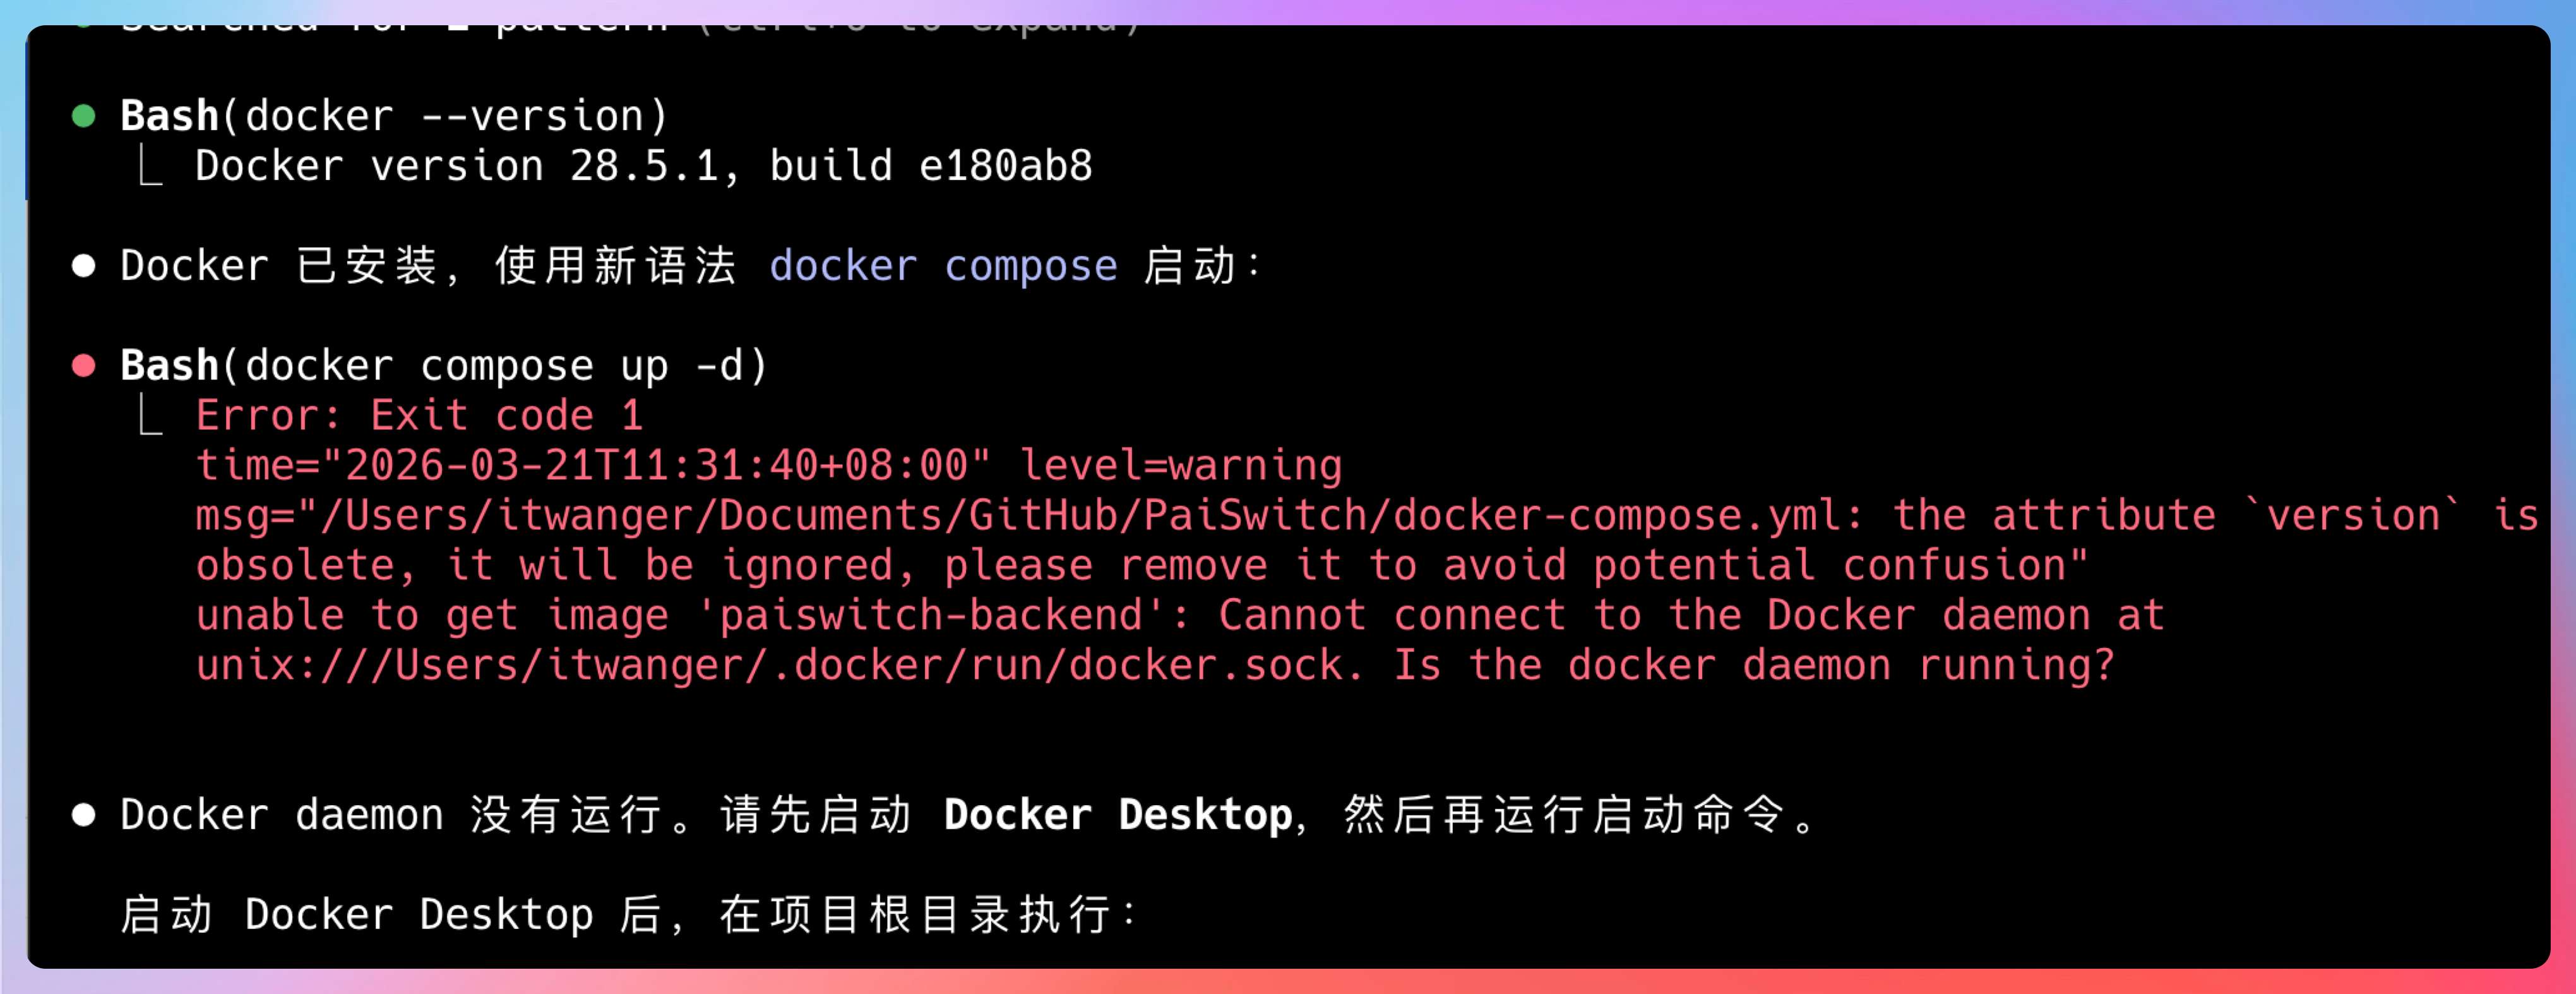Click the white bullet before "Docker 已安装"

(84, 266)
